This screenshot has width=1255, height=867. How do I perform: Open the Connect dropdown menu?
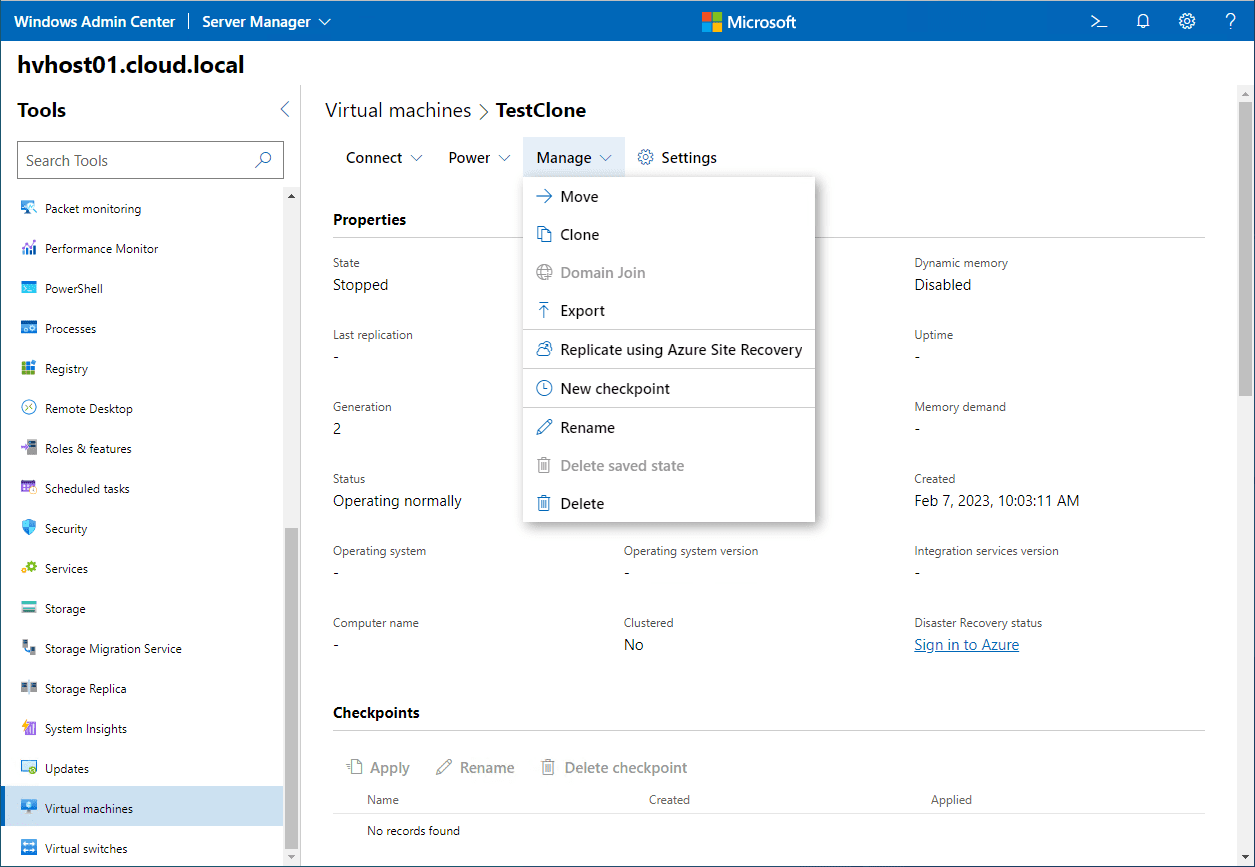(384, 158)
